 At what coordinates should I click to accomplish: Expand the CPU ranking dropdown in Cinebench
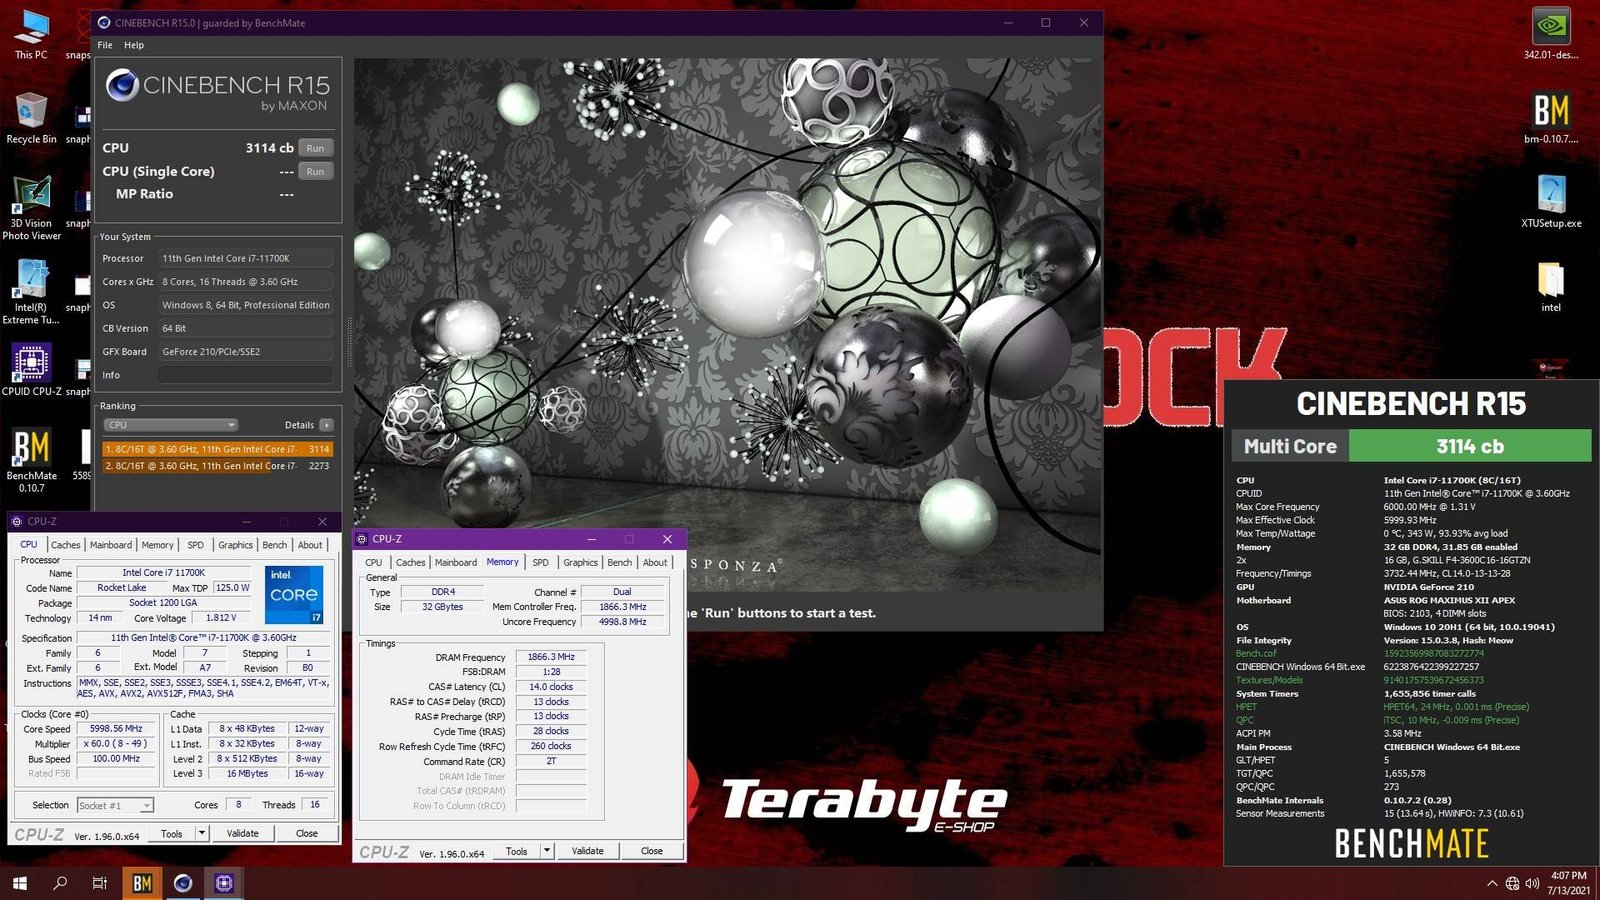pos(170,425)
